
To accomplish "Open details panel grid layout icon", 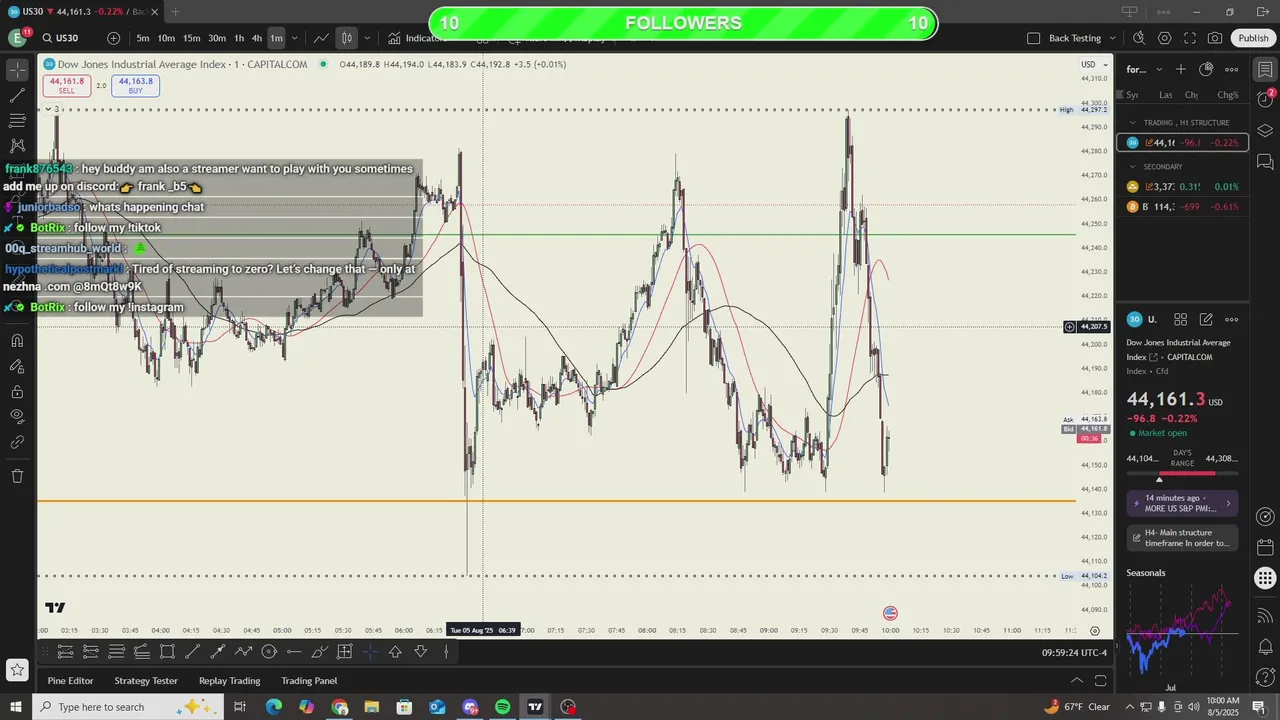I will (1181, 319).
